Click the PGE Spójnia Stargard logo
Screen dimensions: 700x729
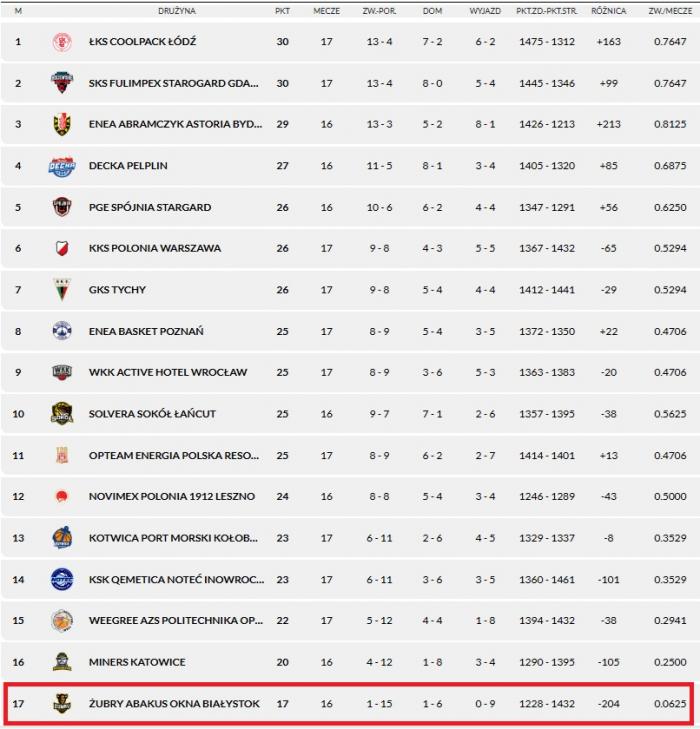pos(62,207)
